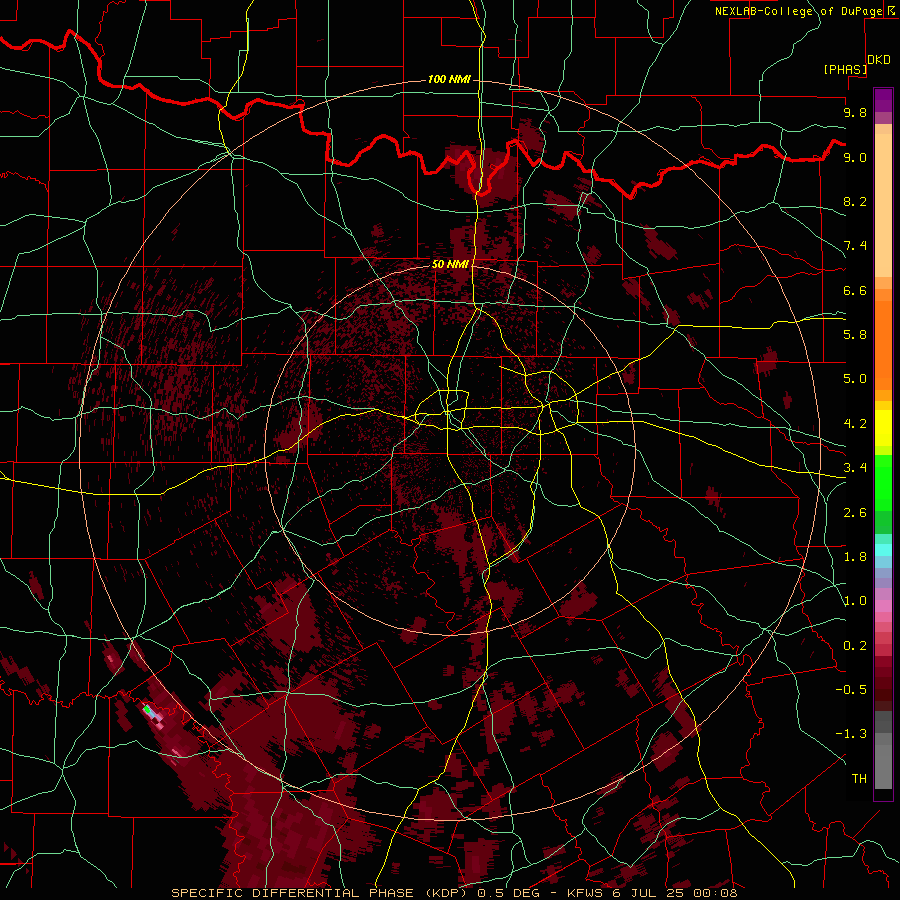Select the 5.0 value on color scale
This screenshot has height=900, width=900.
[x=855, y=379]
